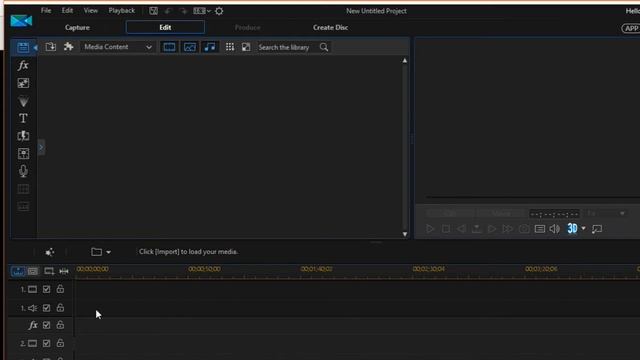This screenshot has height=360, width=640.
Task: Click the preview volume speaker icon
Action: point(555,229)
